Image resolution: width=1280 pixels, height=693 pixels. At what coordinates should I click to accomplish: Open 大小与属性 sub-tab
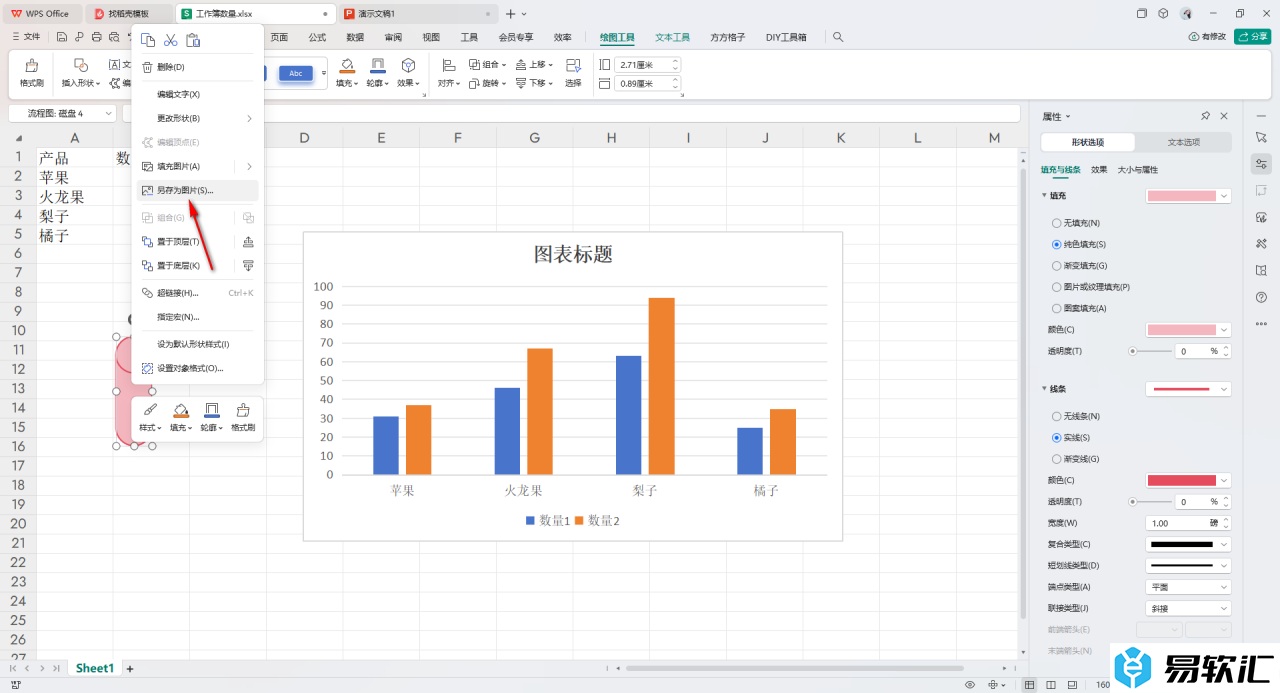pyautogui.click(x=1137, y=170)
